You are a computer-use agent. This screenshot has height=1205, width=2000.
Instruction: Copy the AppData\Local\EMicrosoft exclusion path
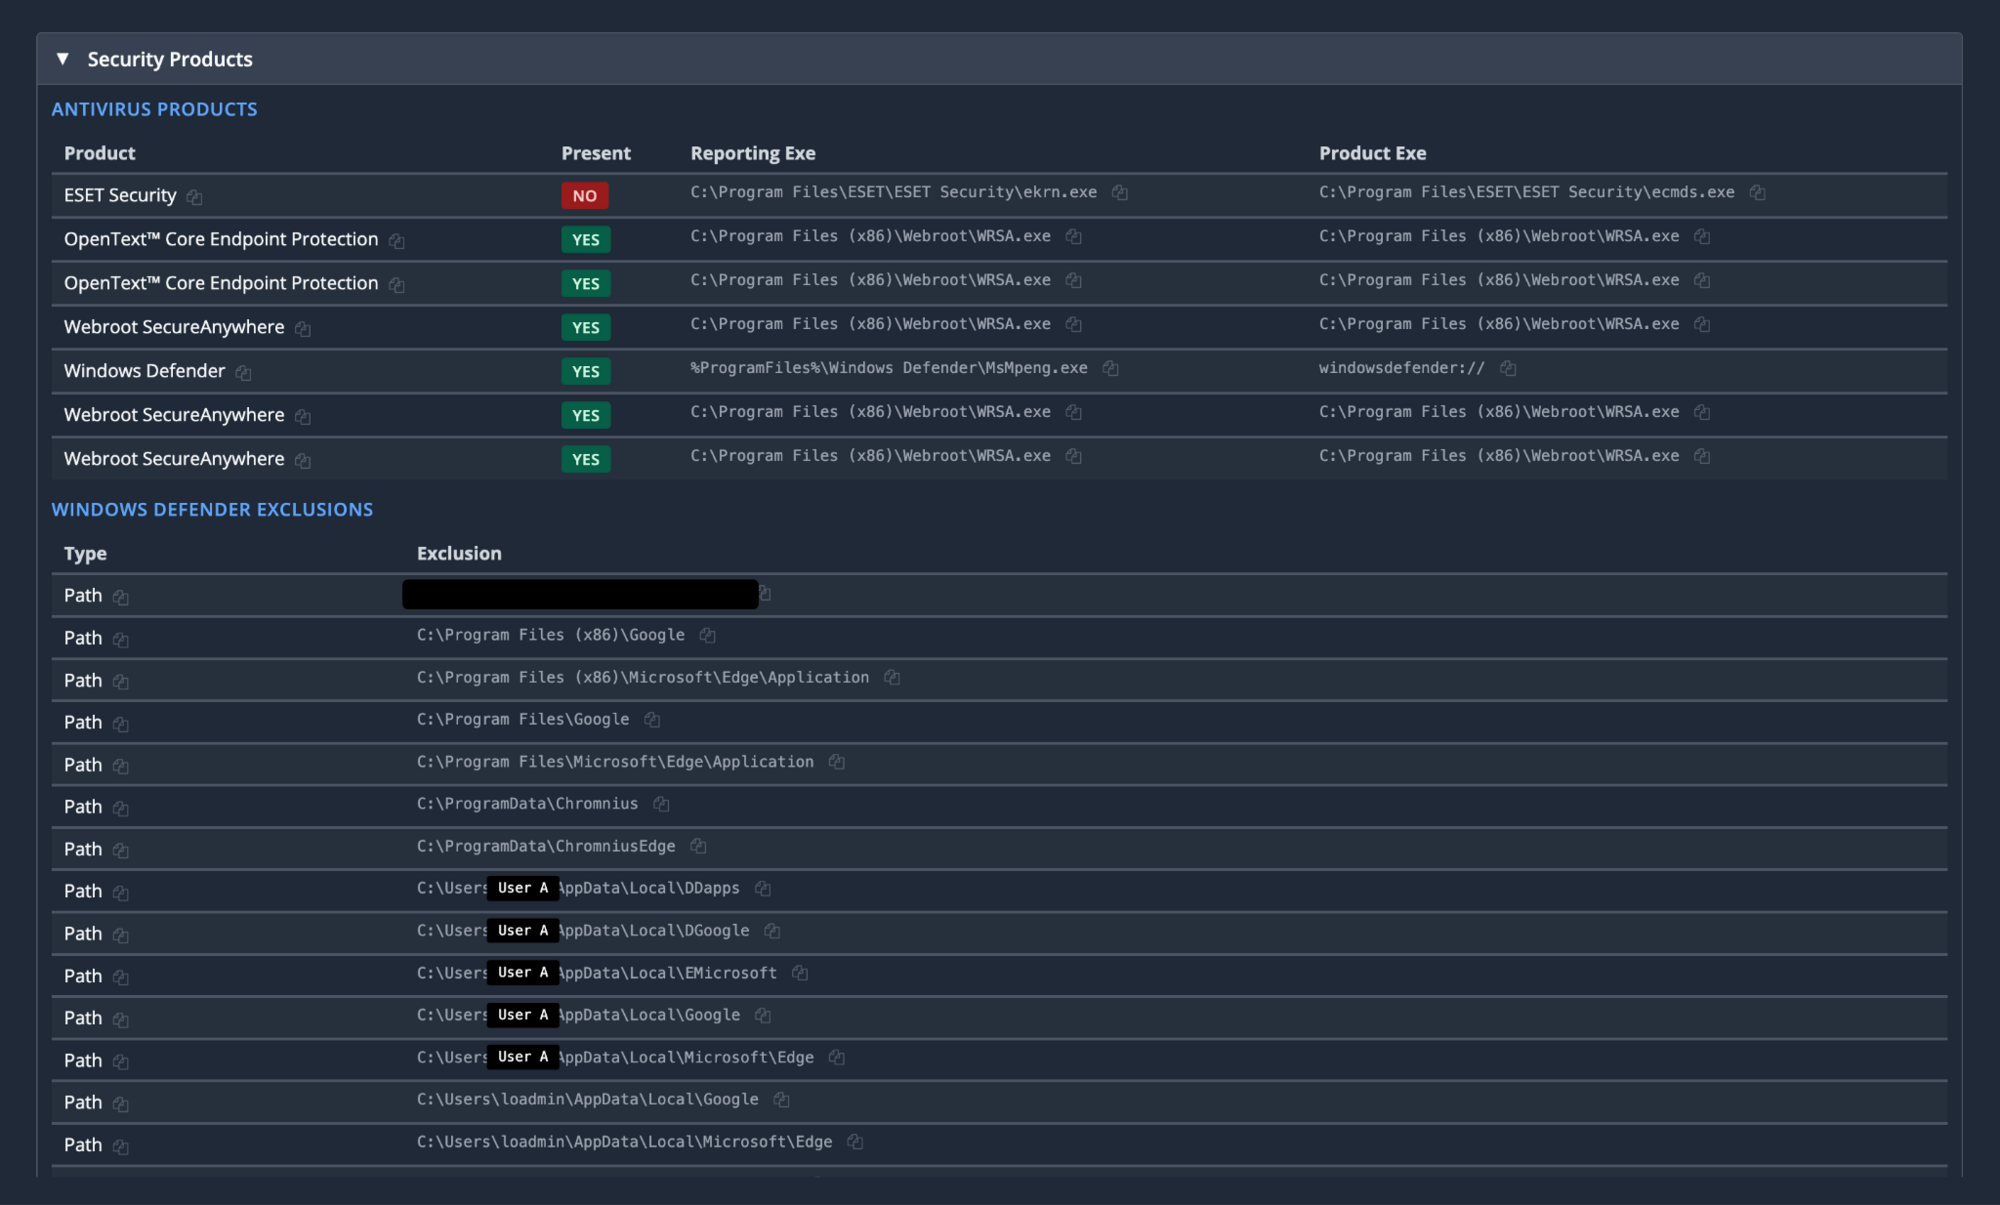click(x=799, y=972)
